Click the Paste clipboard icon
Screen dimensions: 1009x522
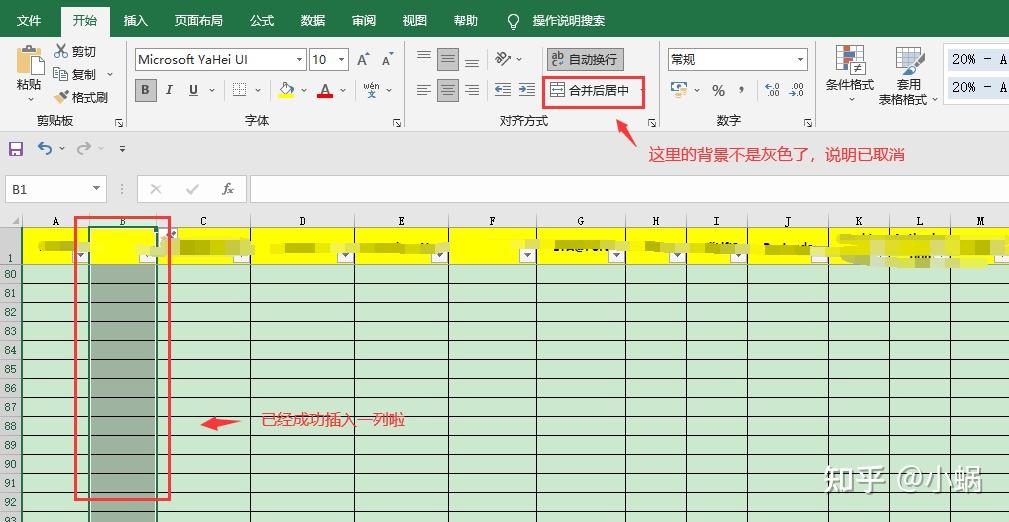30,61
